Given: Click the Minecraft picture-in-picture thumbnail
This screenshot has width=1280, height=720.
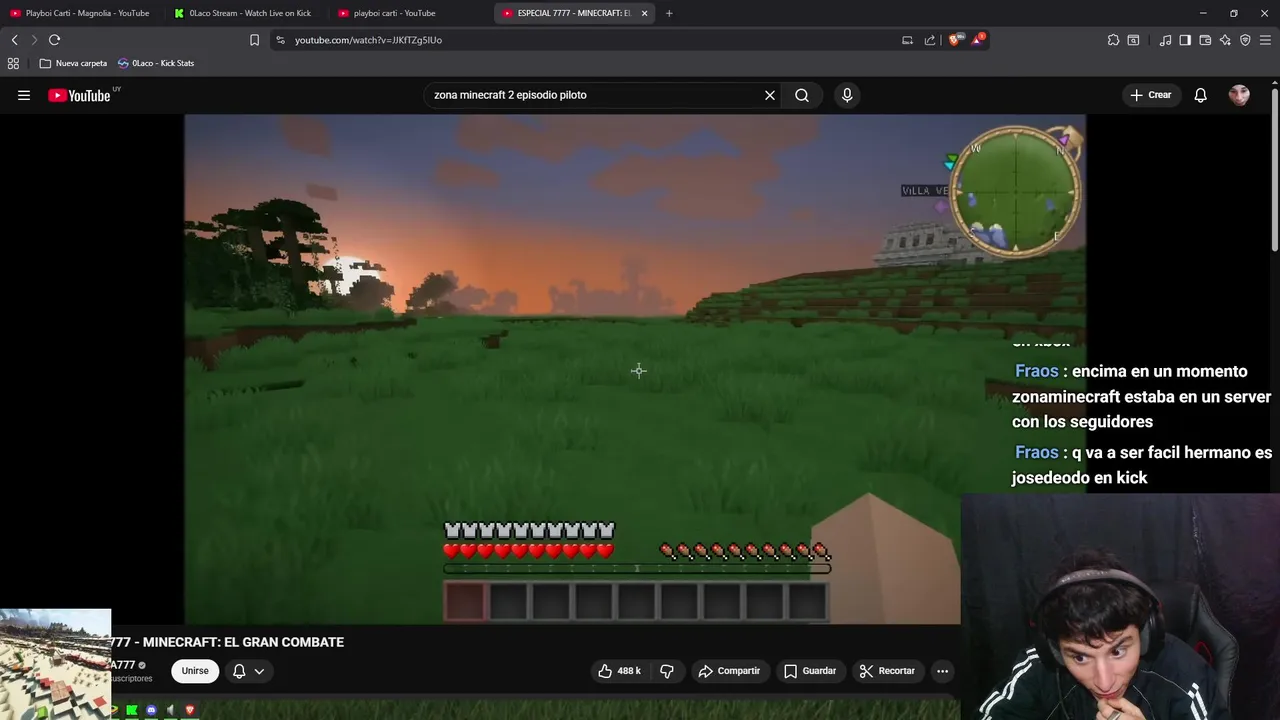Looking at the screenshot, I should pyautogui.click(x=55, y=664).
